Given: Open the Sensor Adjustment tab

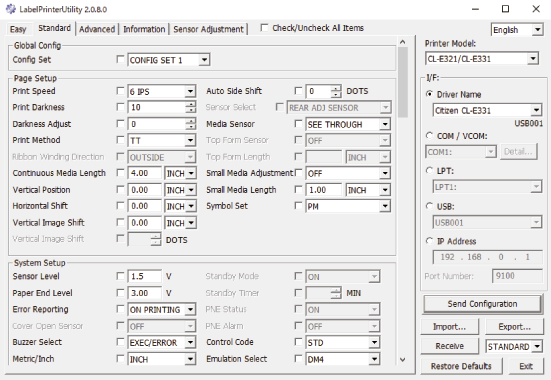Looking at the screenshot, I should click(208, 29).
